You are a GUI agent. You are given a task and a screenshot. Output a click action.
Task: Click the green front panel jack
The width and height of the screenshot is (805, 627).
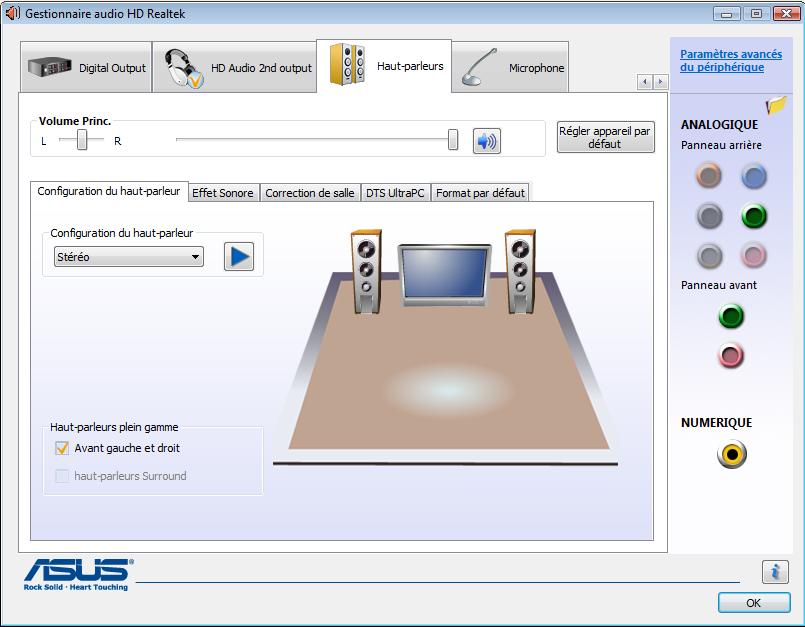pos(731,316)
